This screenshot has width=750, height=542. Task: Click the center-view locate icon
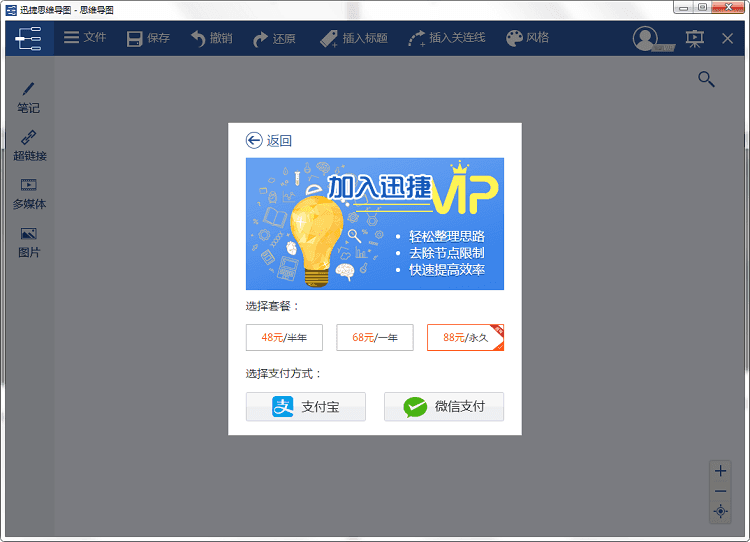[x=720, y=511]
